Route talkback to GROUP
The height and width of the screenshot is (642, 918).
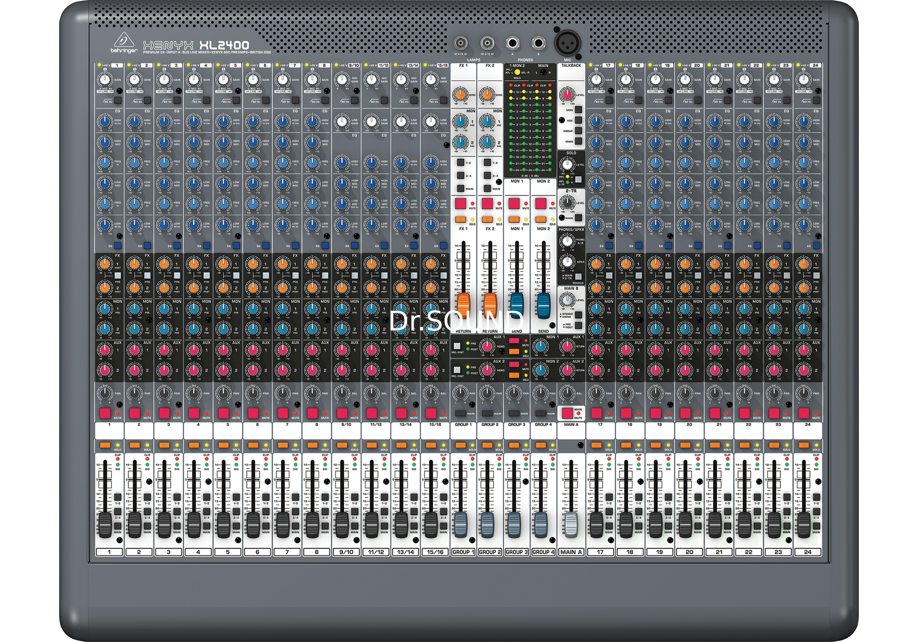pyautogui.click(x=578, y=131)
